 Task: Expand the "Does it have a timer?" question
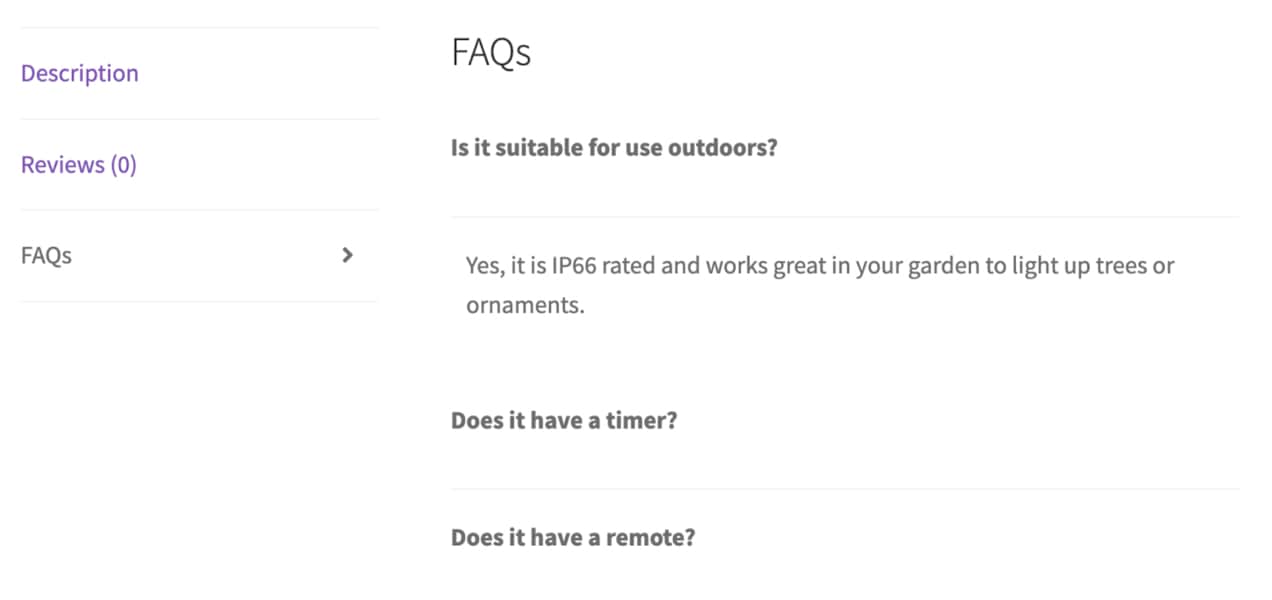565,420
